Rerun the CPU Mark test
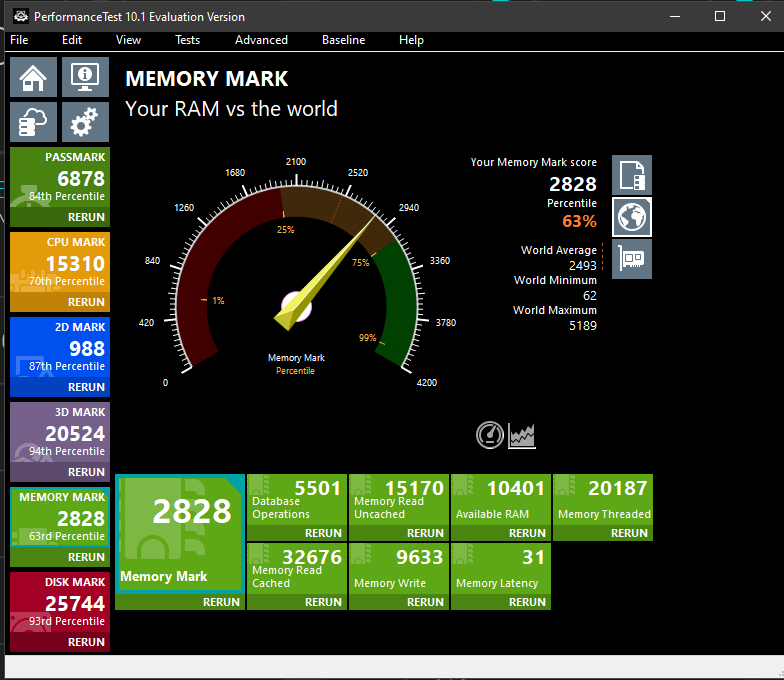 click(60, 302)
